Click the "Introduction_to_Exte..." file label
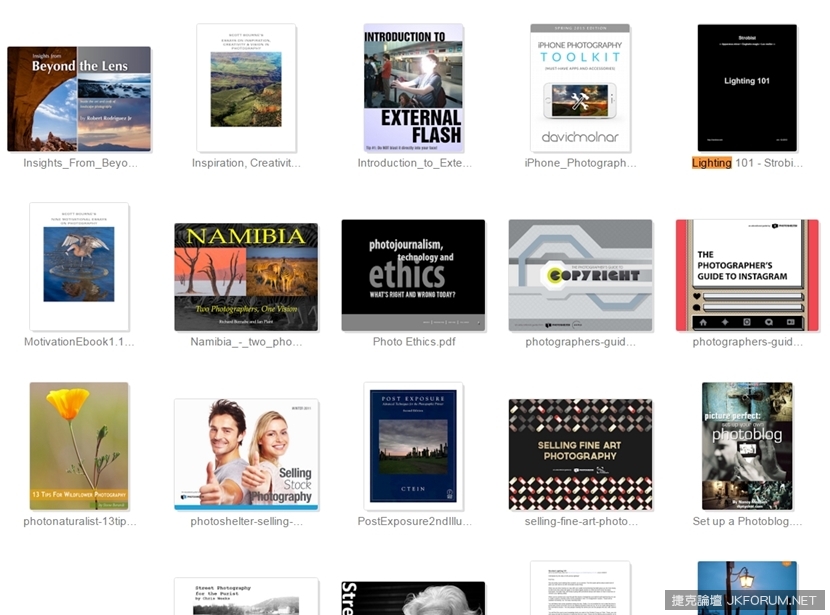Image resolution: width=830 pixels, height=615 pixels. pos(414,163)
